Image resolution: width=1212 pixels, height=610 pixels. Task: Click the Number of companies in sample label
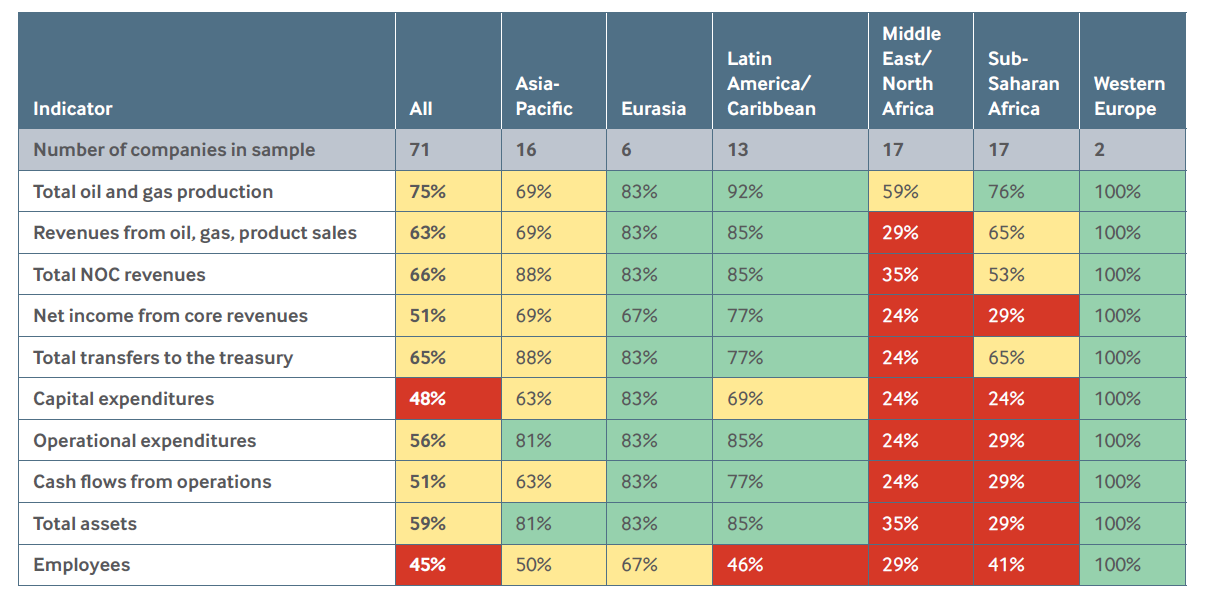point(174,150)
